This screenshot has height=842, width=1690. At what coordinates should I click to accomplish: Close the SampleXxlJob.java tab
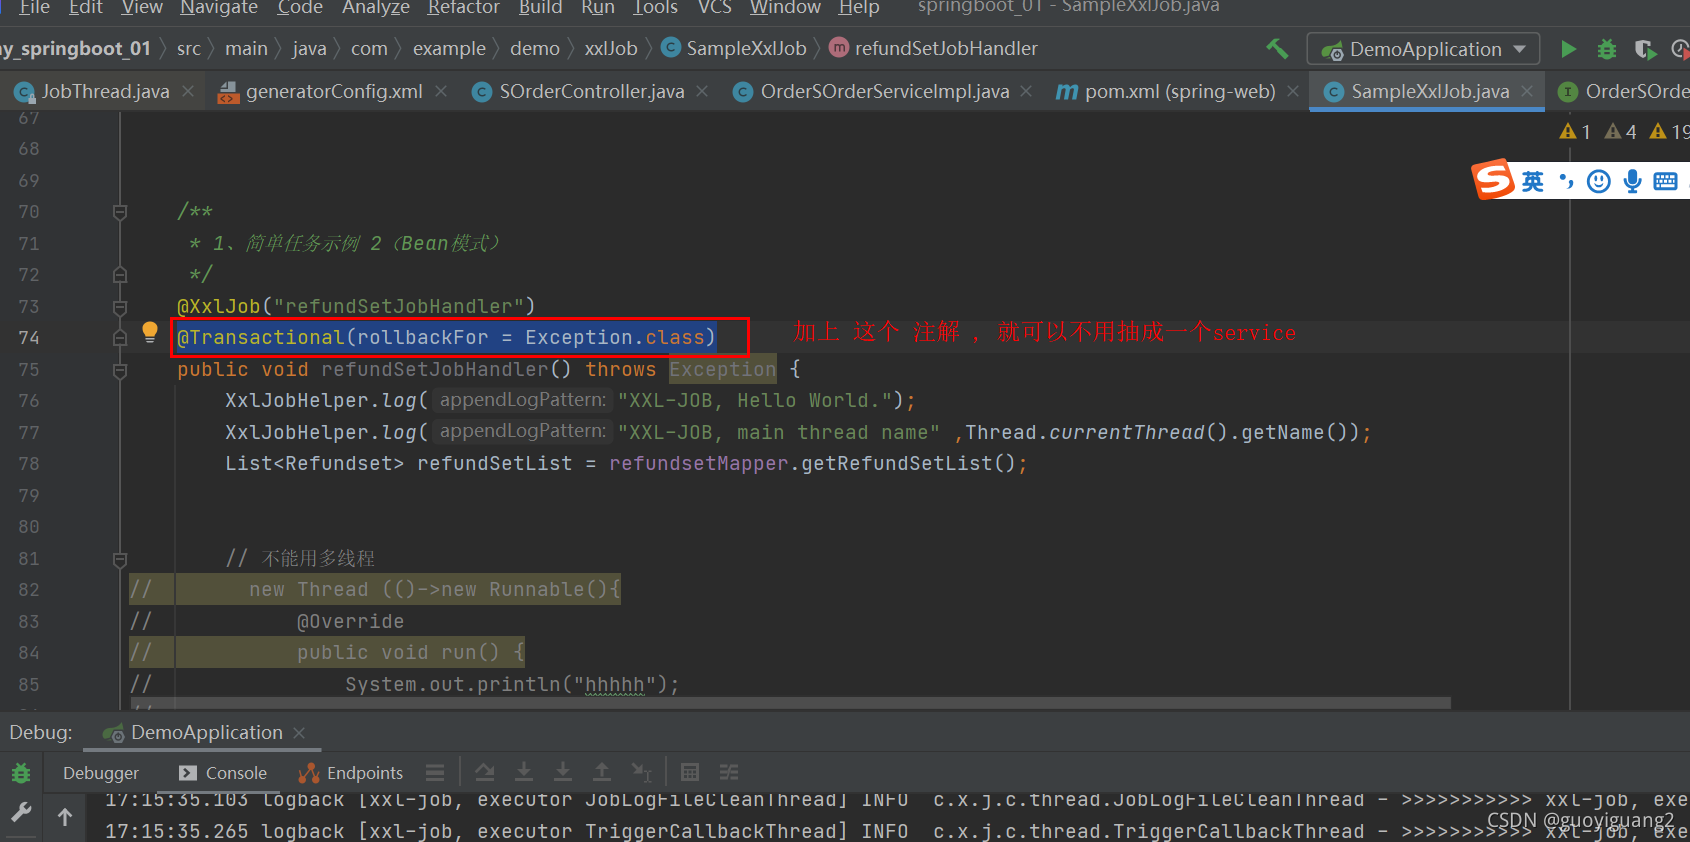(x=1527, y=91)
